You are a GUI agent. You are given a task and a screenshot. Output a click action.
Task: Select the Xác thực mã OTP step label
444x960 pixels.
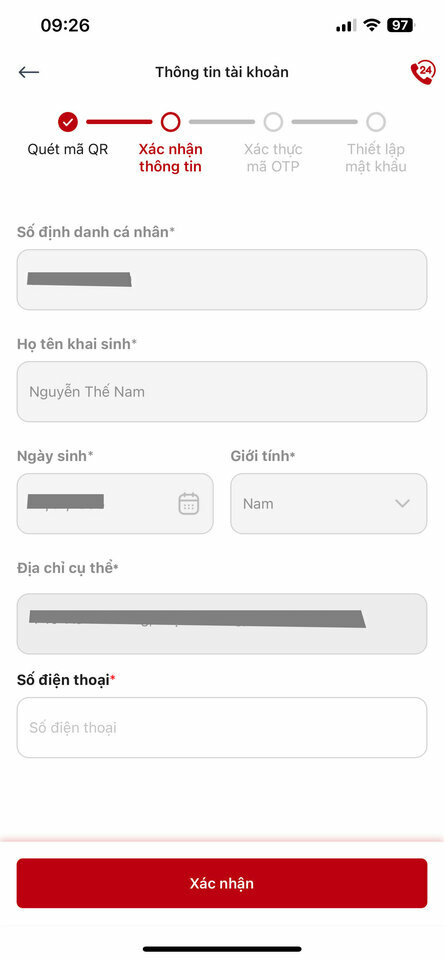coord(273,157)
